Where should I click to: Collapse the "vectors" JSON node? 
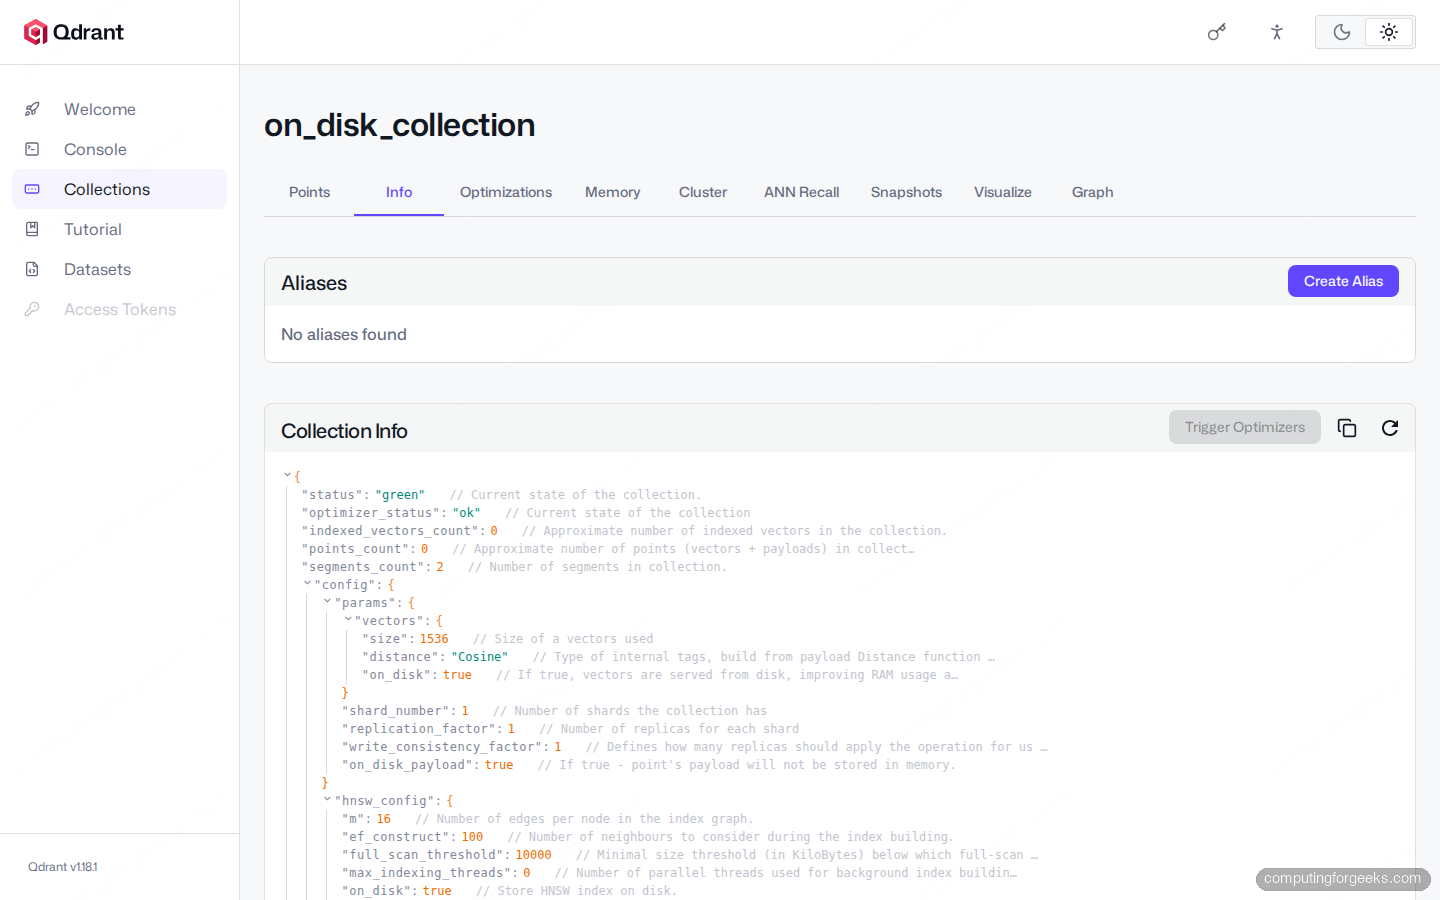click(348, 620)
